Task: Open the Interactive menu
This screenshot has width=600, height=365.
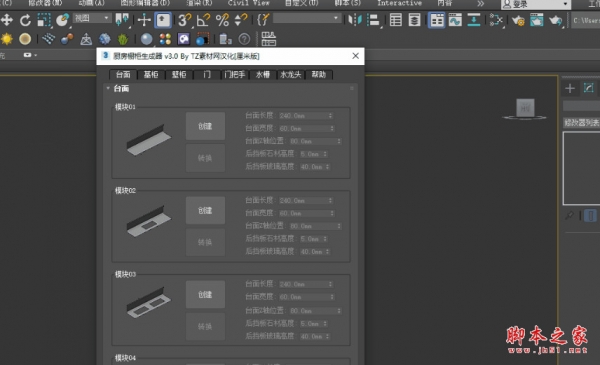Action: tap(399, 3)
